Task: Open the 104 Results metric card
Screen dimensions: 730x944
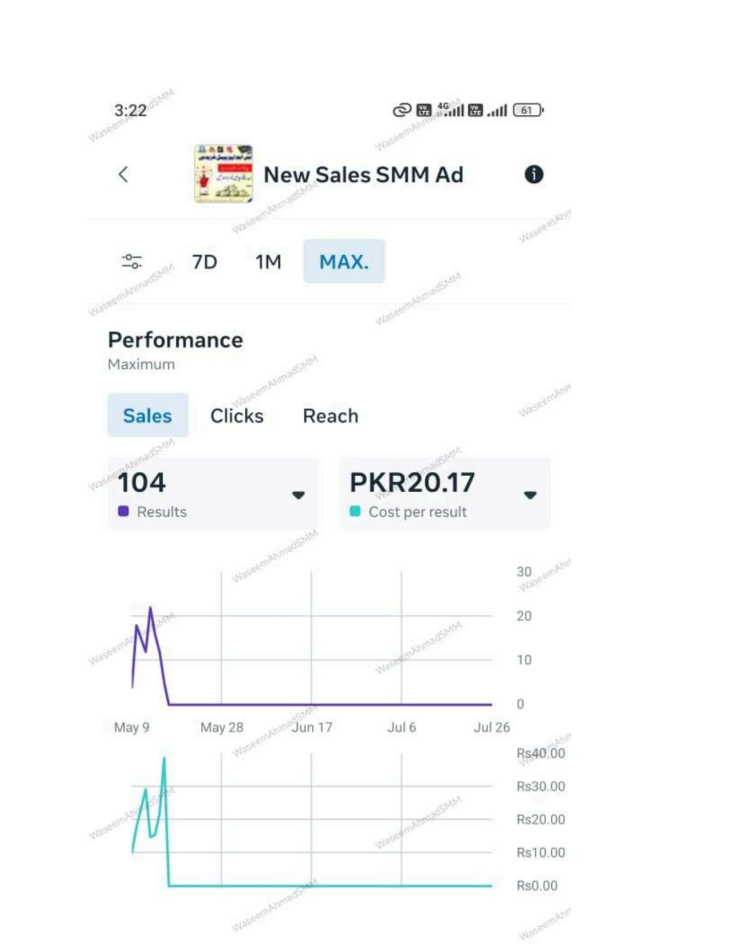Action: click(213, 494)
